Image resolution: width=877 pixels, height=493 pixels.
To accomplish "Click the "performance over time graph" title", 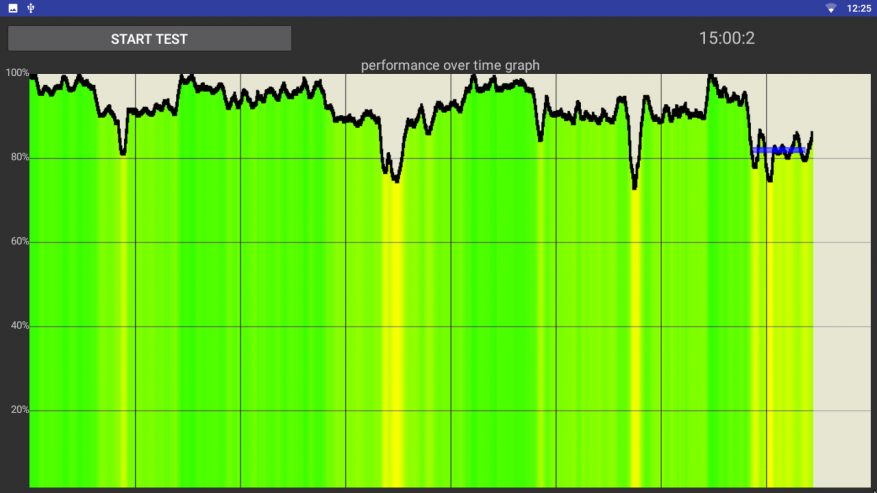I will click(450, 65).
